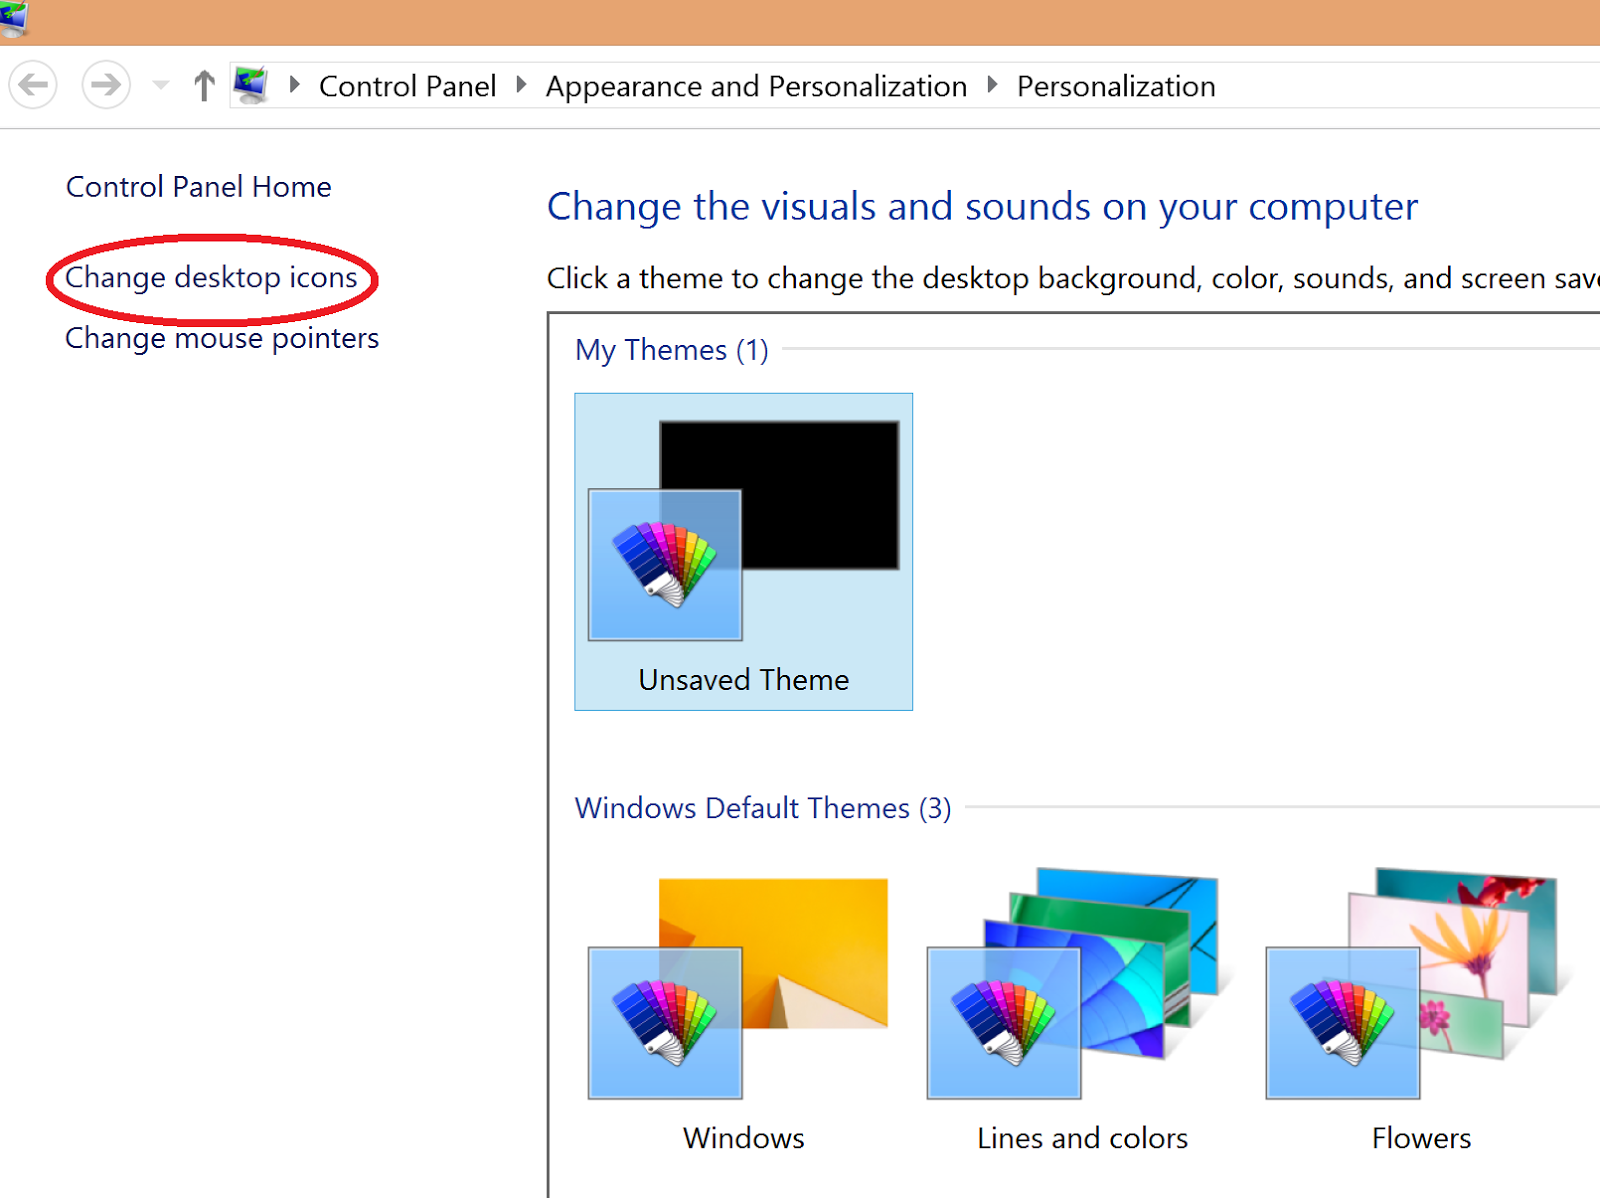
Task: Open the Change desktop icons link
Action: 211,277
